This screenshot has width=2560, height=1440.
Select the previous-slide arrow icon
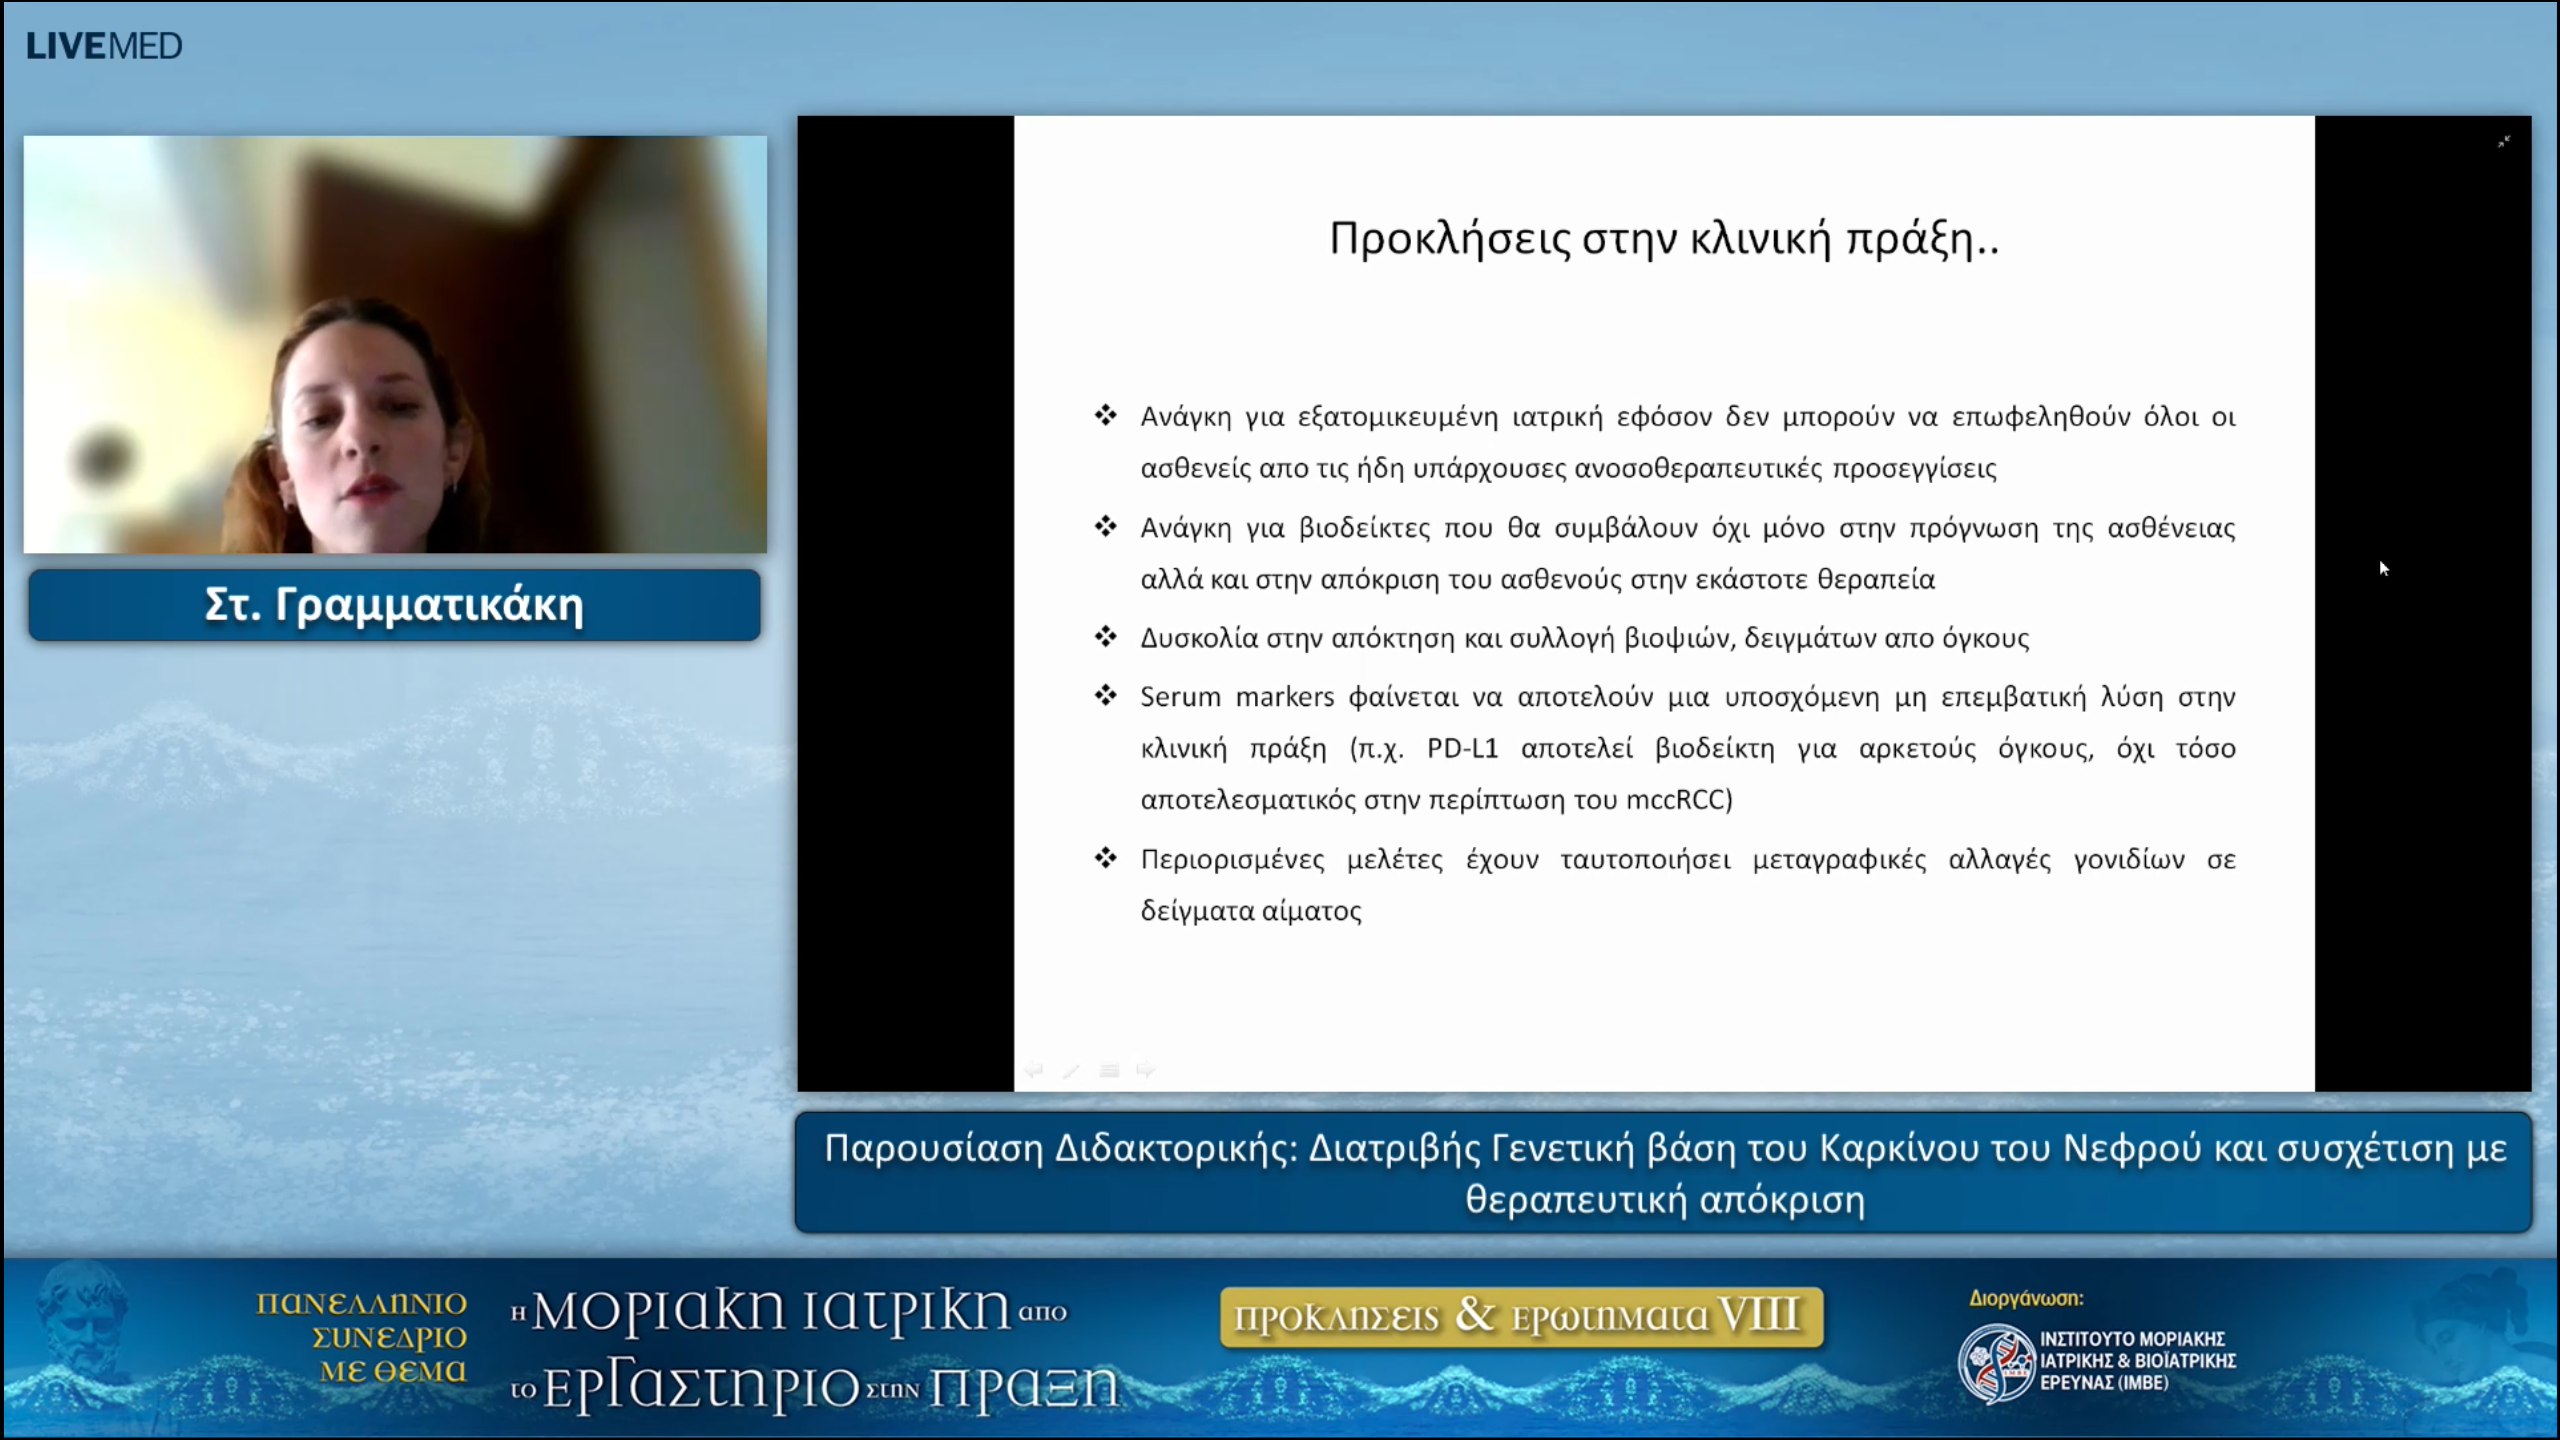1033,1070
